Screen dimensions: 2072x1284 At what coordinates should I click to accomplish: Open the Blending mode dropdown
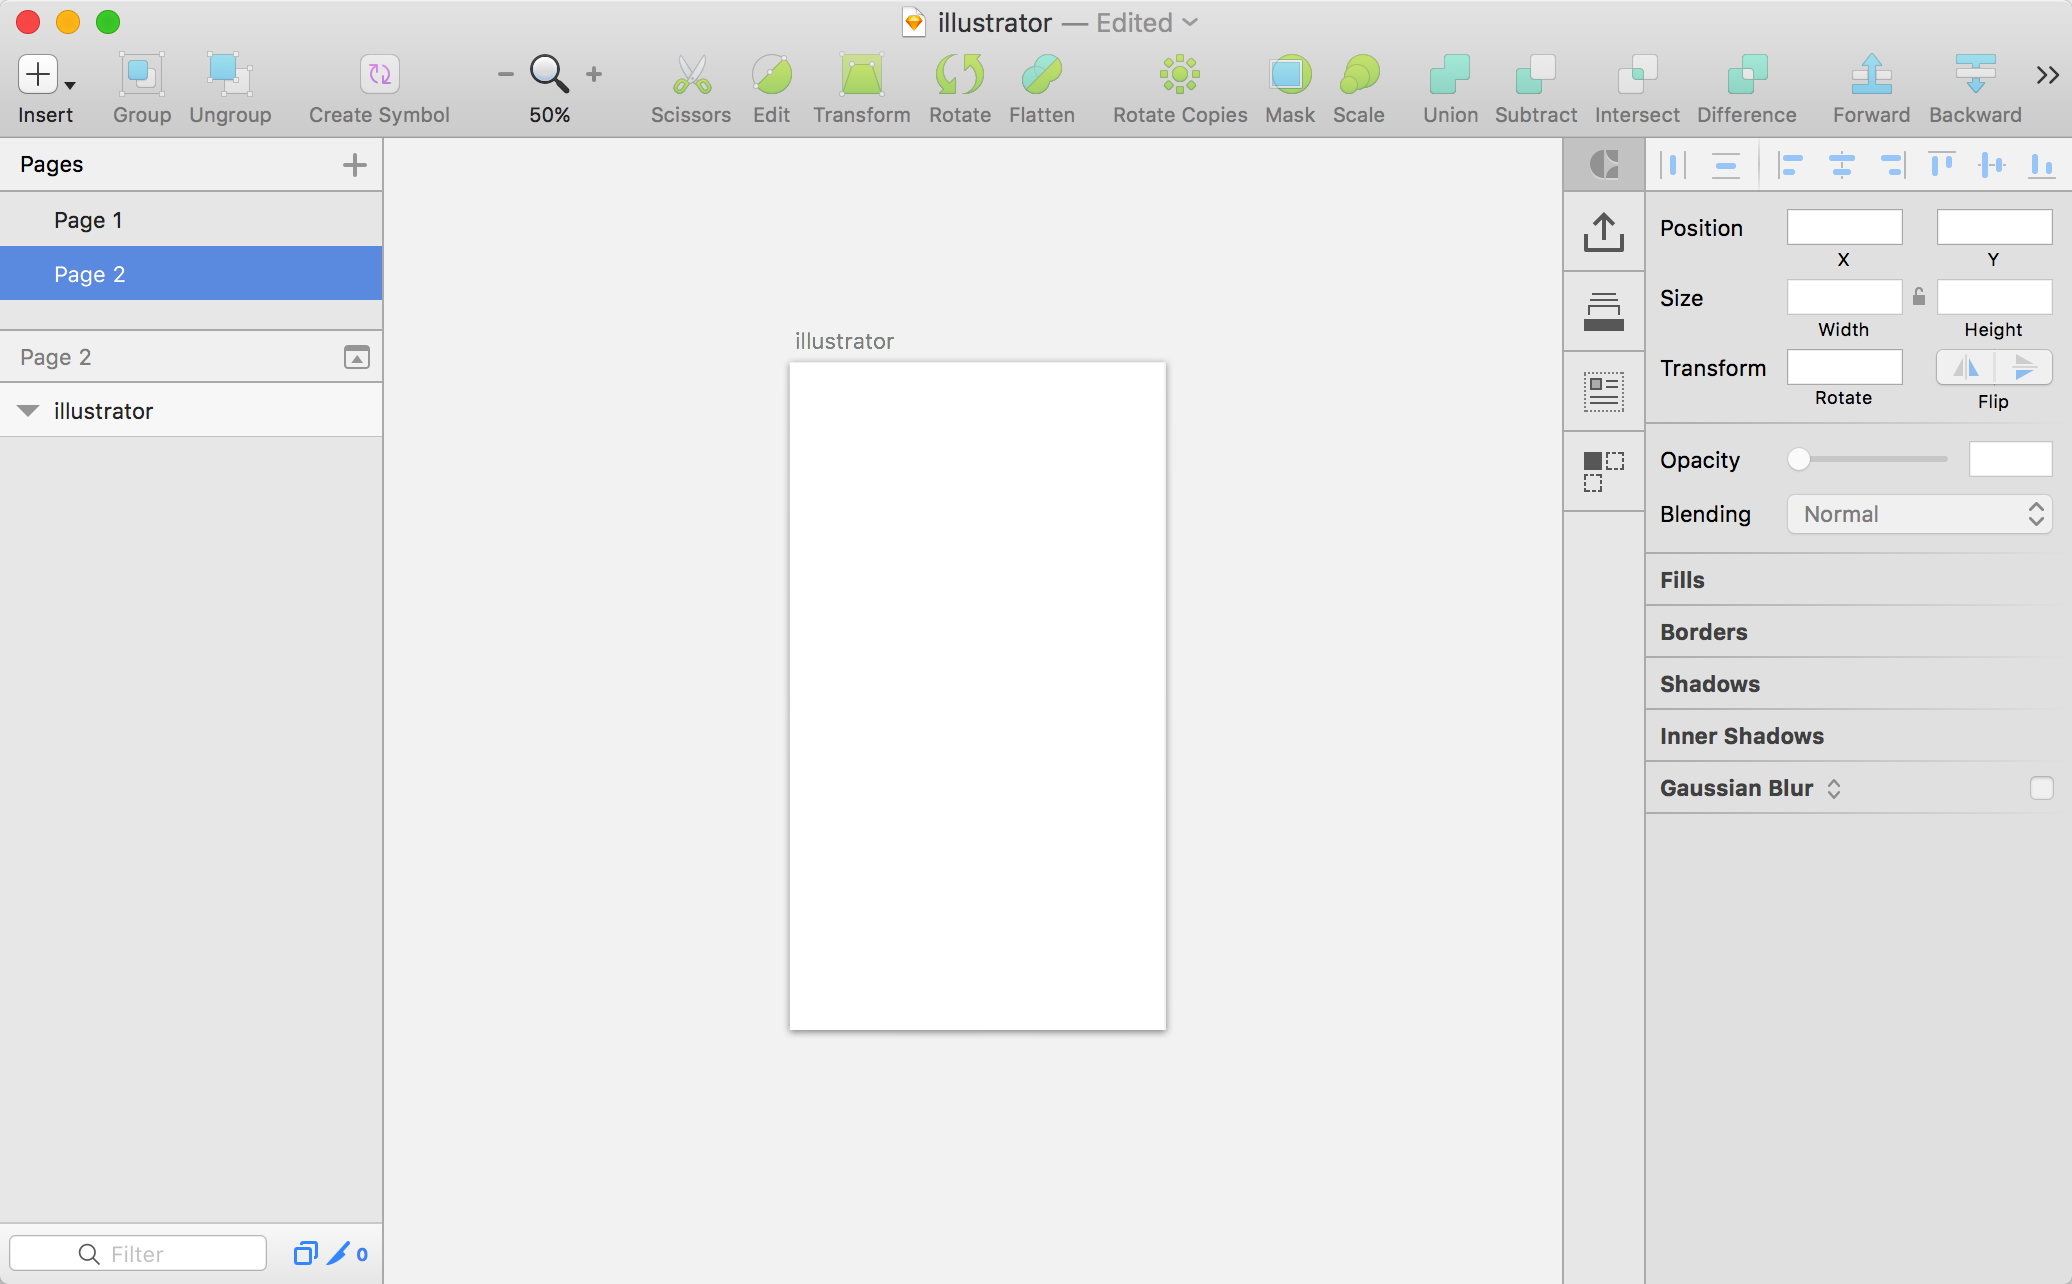tap(1919, 514)
